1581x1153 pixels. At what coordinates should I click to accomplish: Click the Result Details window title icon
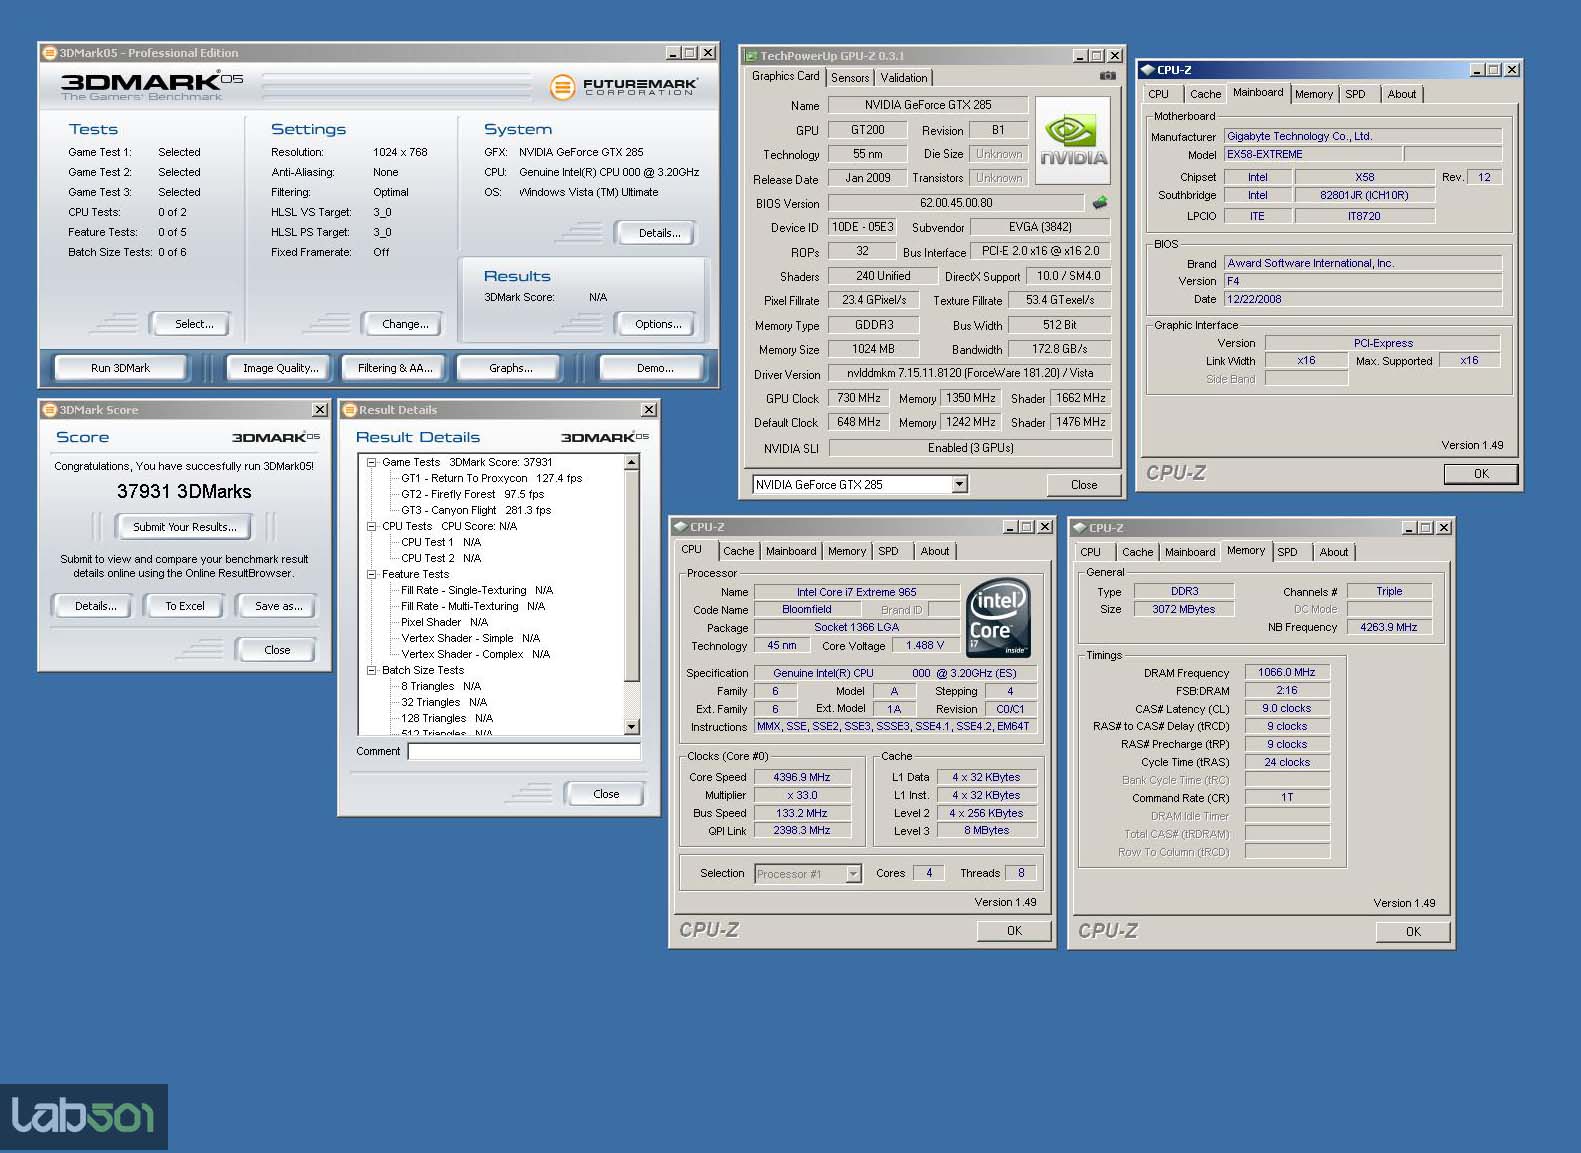point(350,410)
